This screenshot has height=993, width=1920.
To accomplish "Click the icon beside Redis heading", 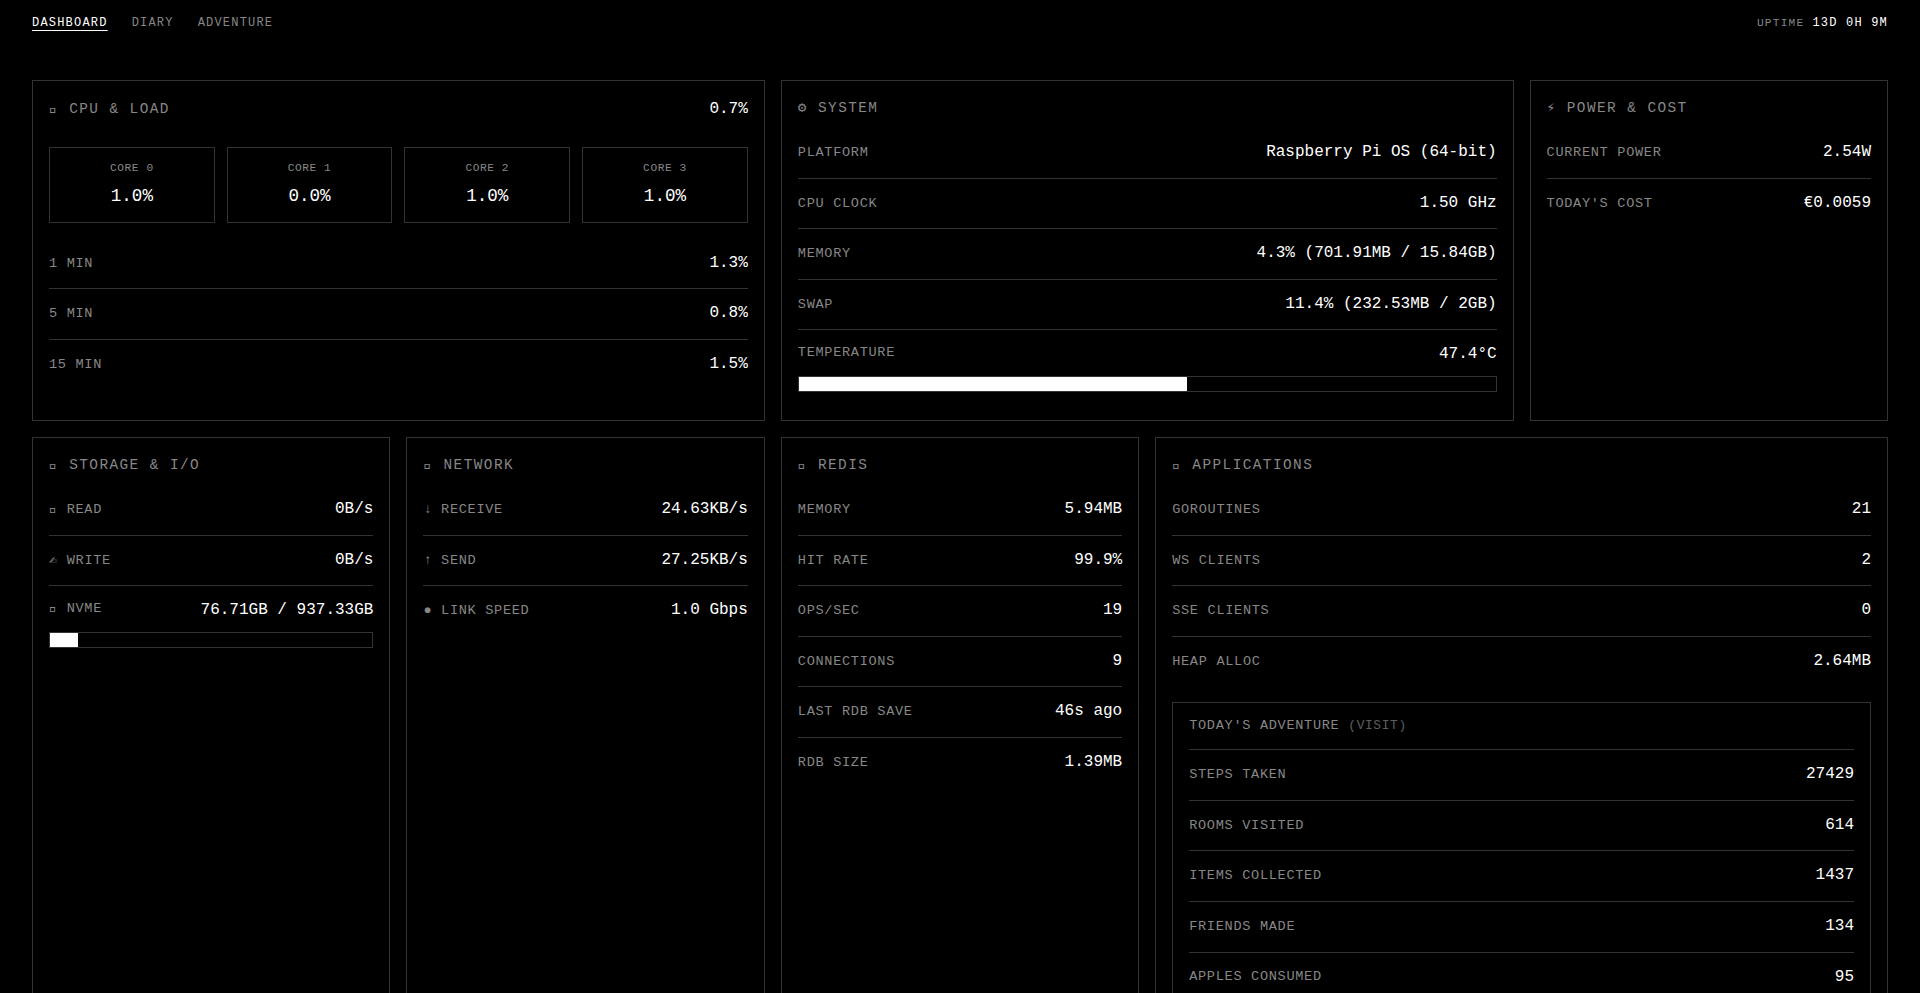I will pyautogui.click(x=802, y=466).
